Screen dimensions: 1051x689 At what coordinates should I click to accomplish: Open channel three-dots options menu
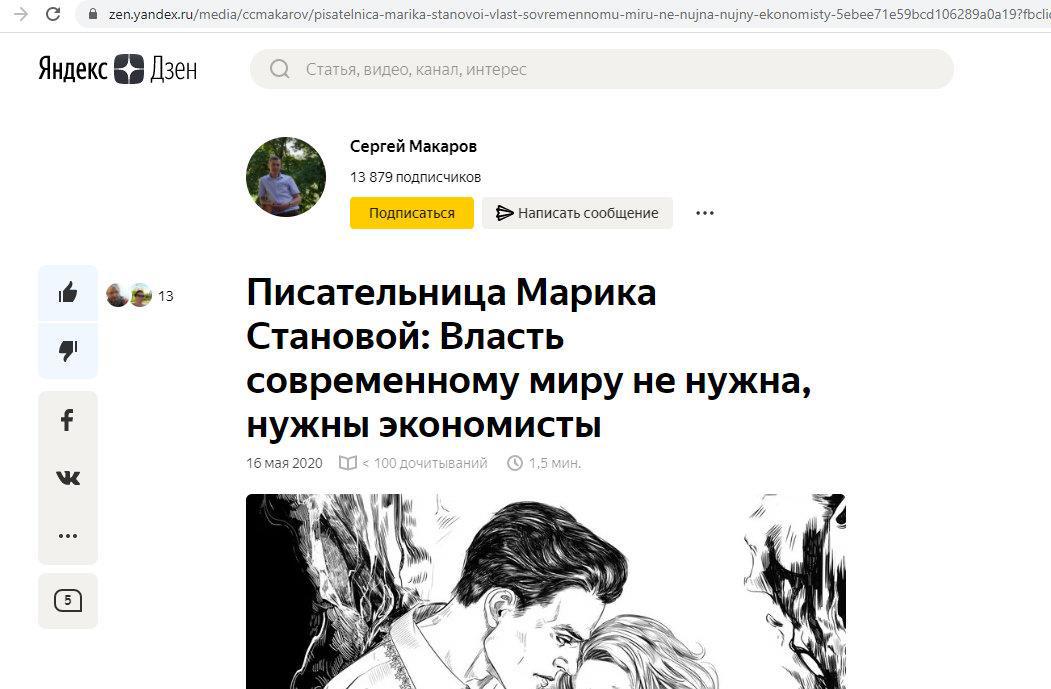coord(704,213)
